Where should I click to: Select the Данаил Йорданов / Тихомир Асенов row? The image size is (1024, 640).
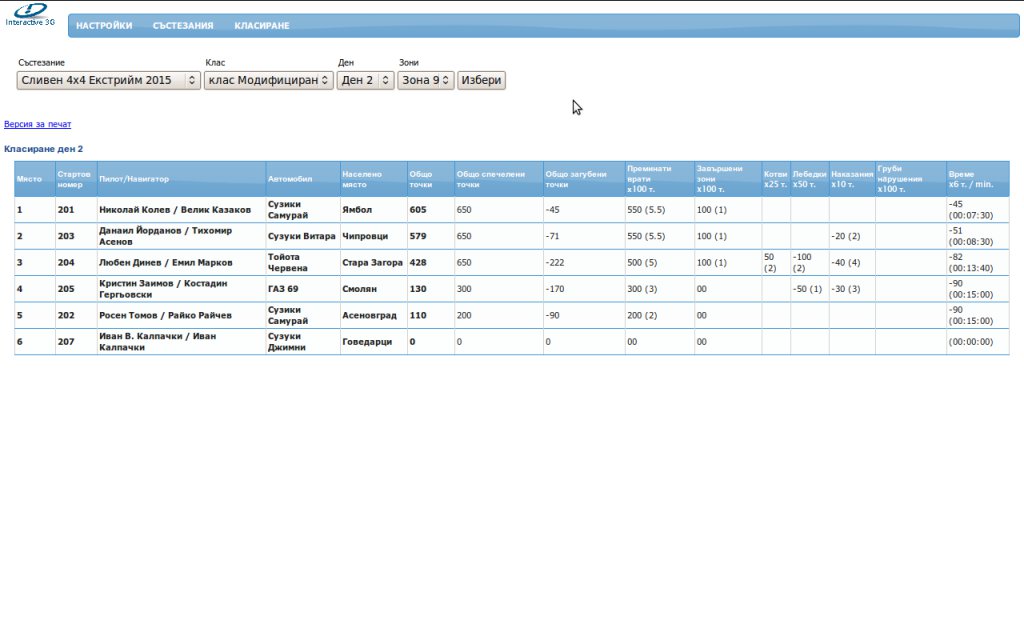click(x=174, y=236)
